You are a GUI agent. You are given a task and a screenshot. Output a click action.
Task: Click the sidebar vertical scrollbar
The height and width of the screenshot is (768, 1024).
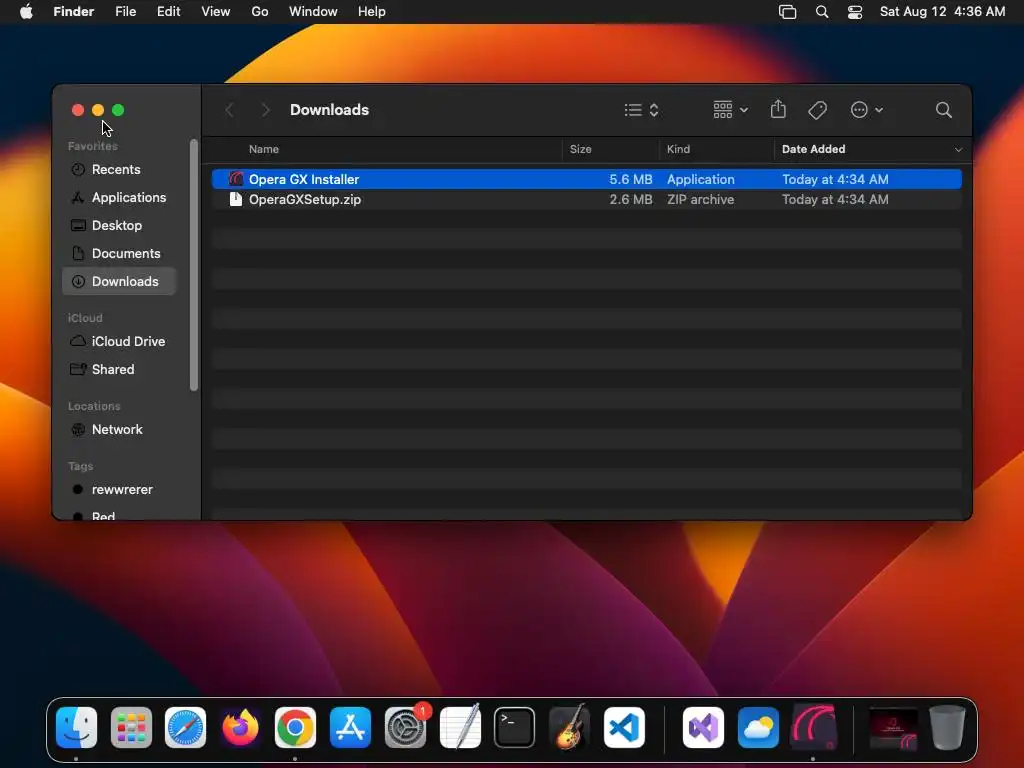(193, 264)
